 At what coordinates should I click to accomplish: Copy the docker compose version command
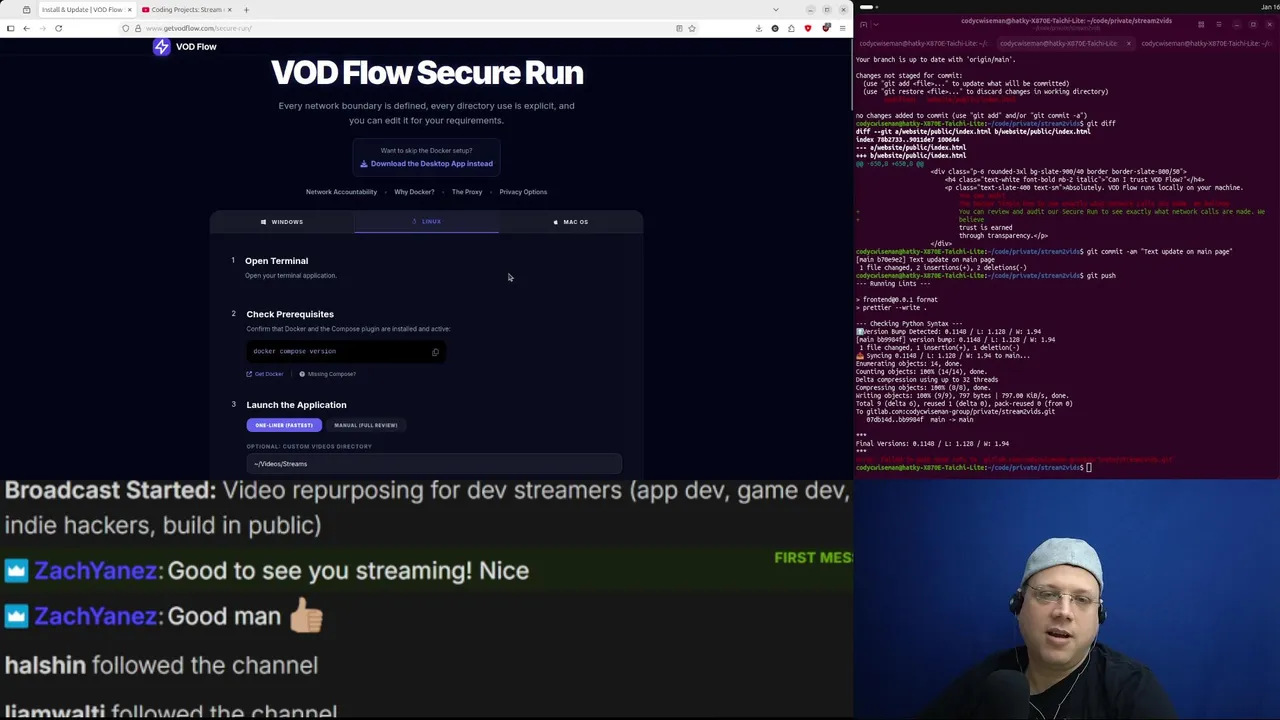coord(435,352)
